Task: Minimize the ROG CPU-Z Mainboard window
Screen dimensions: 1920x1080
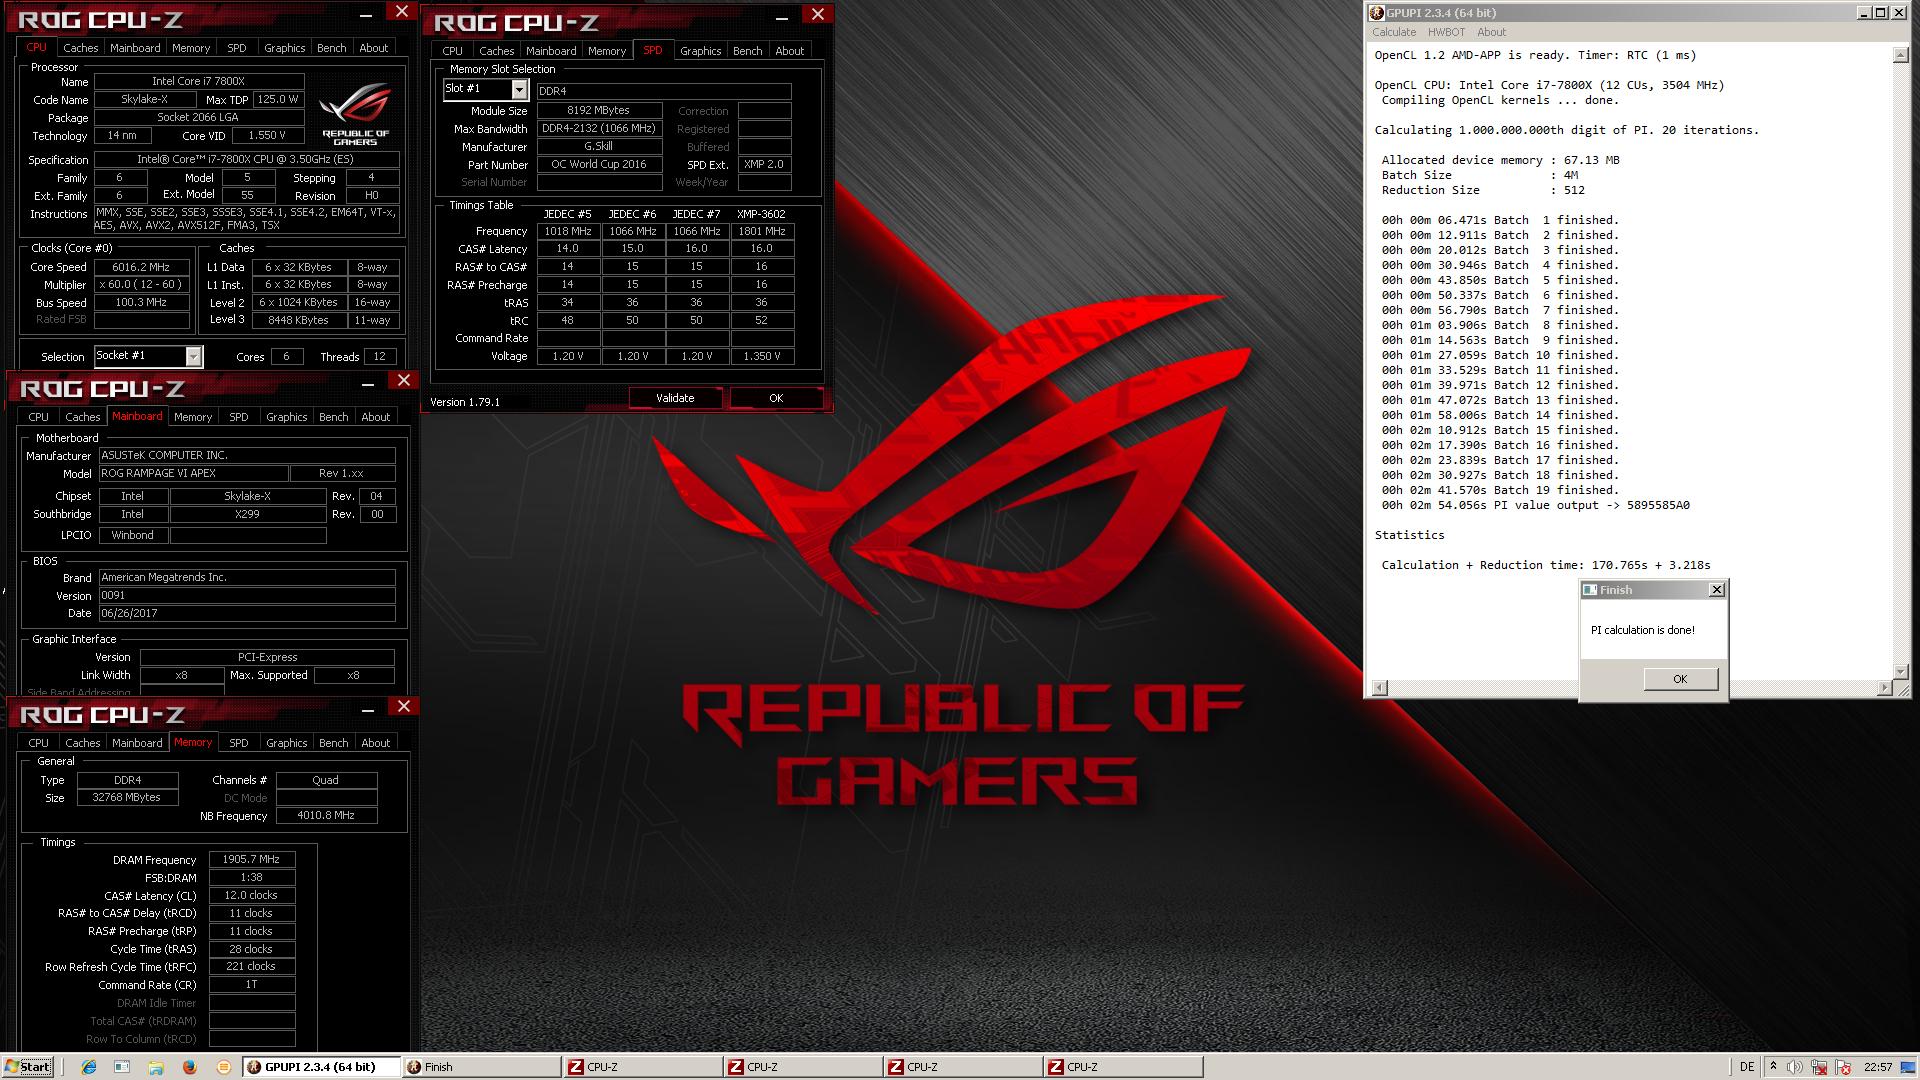Action: (368, 383)
